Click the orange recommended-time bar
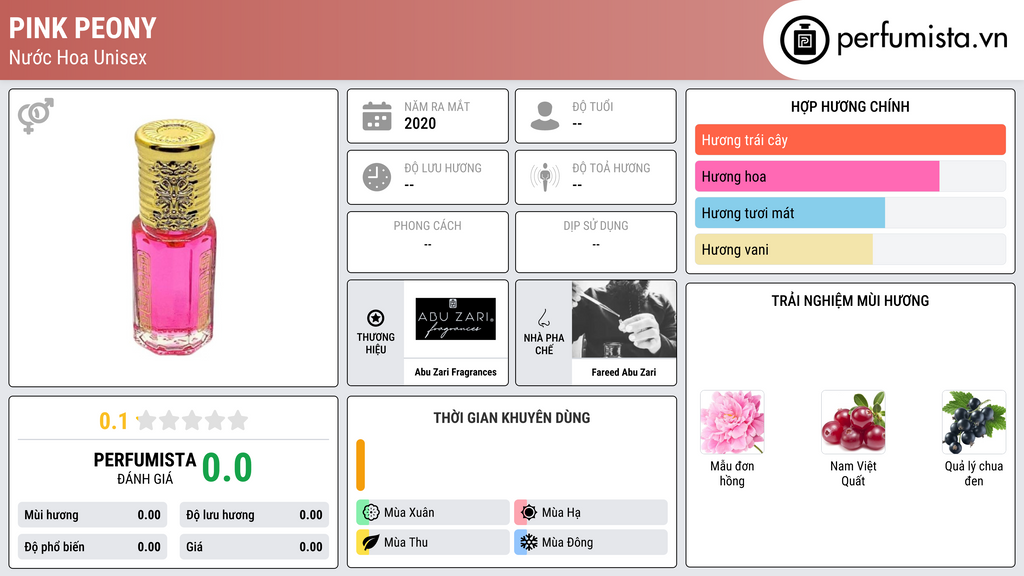 tap(360, 465)
